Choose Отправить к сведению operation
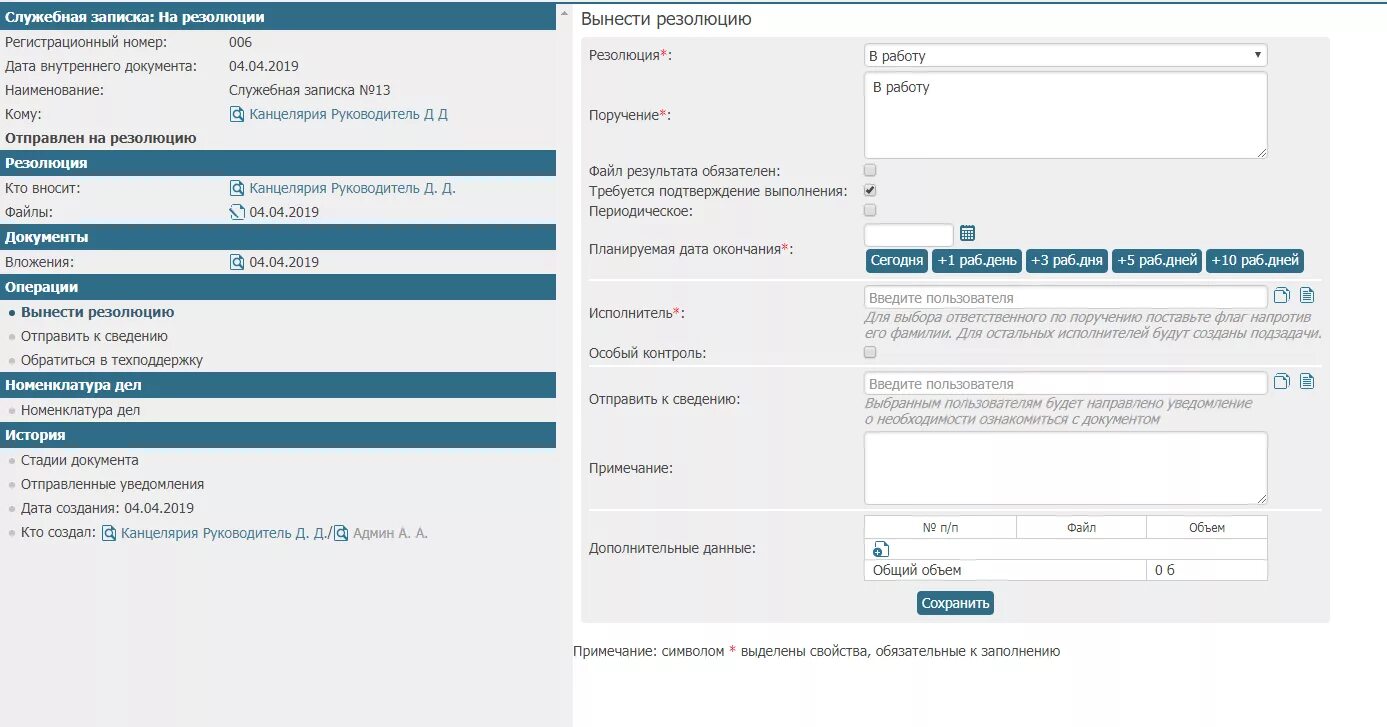This screenshot has width=1387, height=727. pyautogui.click(x=94, y=336)
